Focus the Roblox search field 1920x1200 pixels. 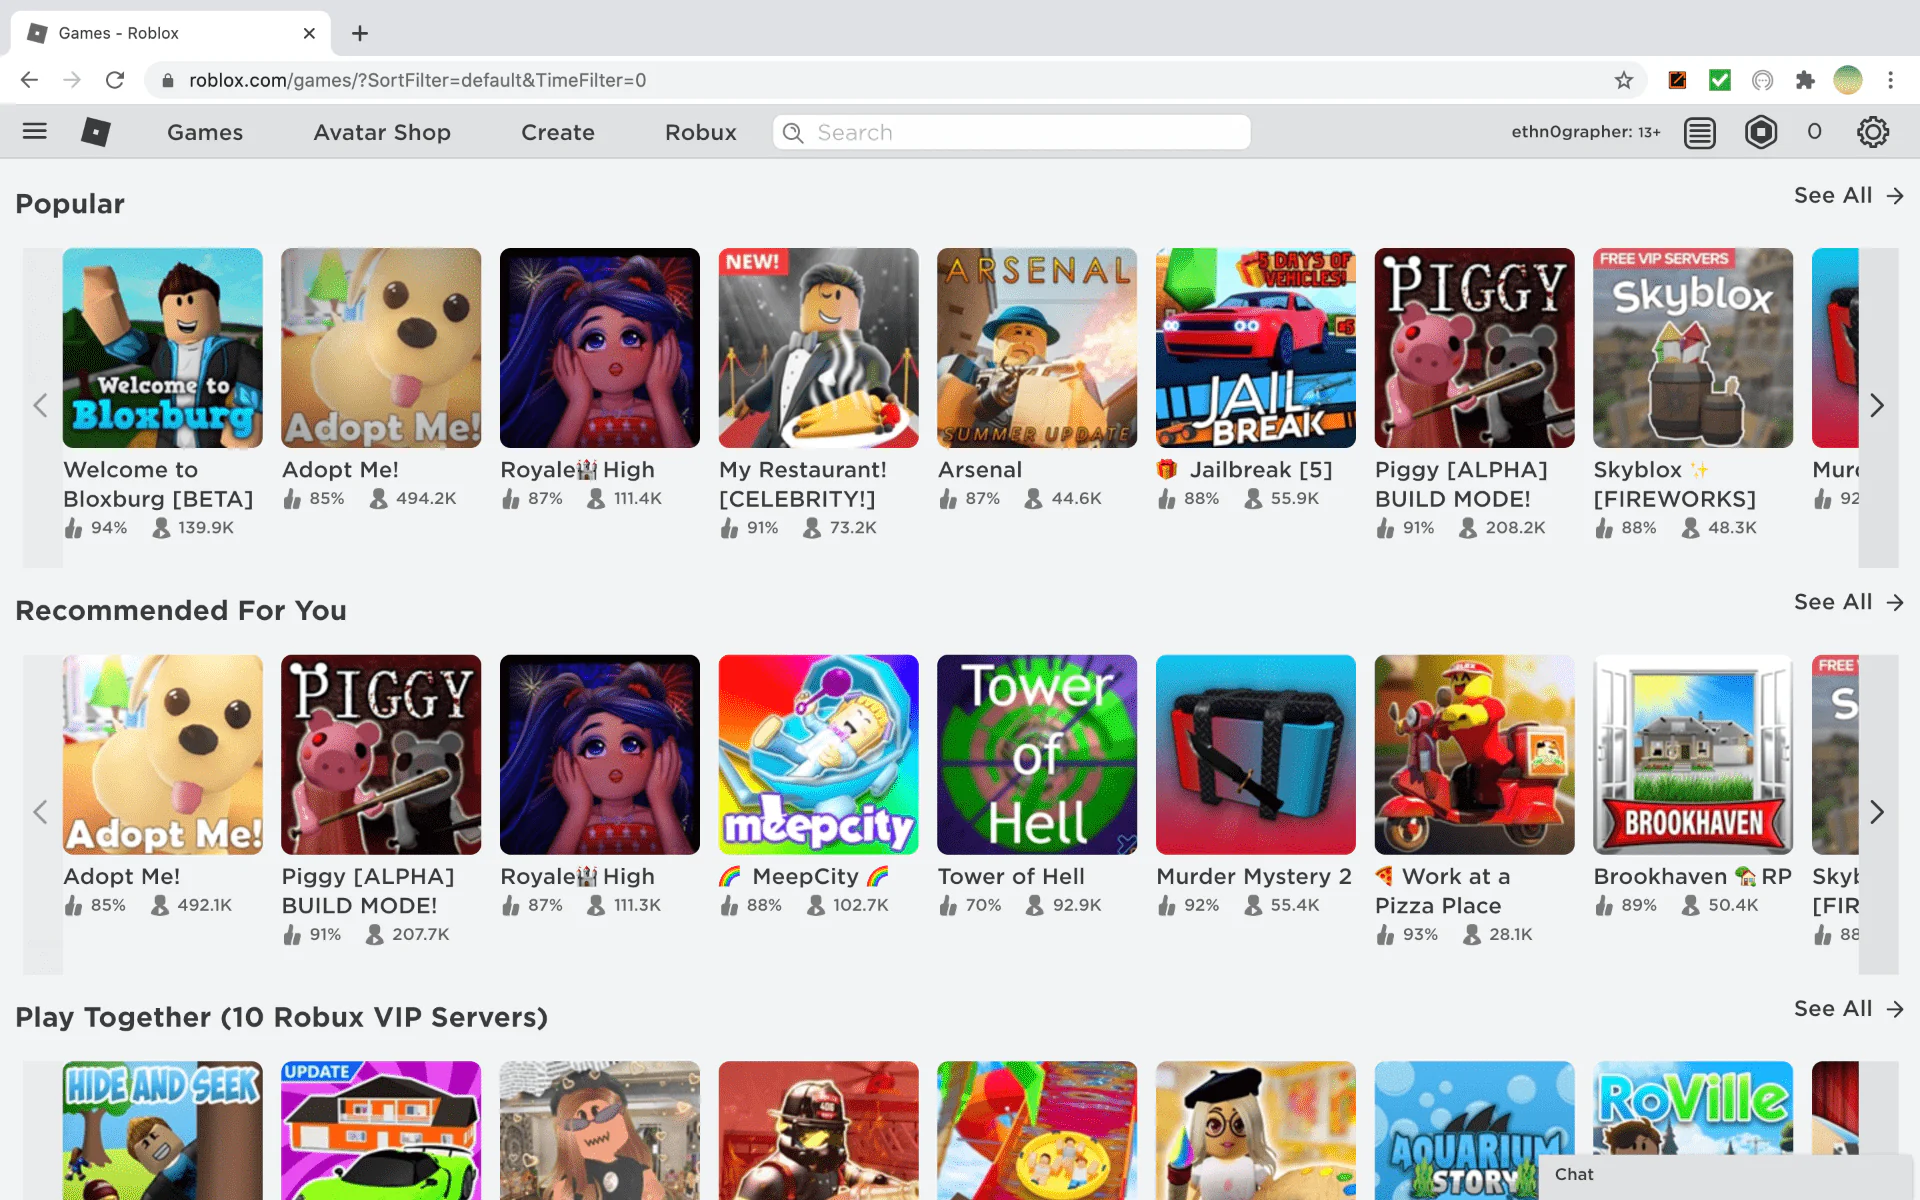point(1010,132)
